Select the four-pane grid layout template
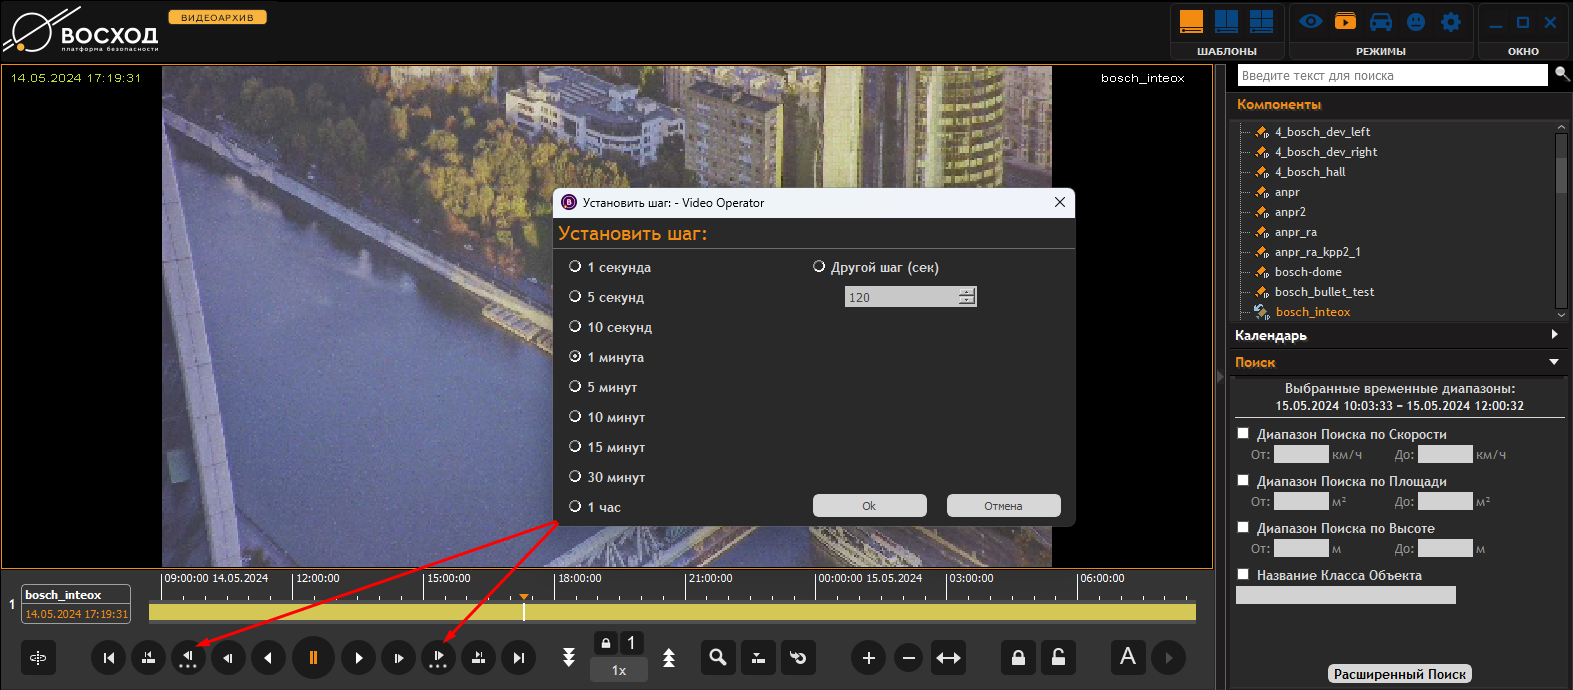The width and height of the screenshot is (1573, 690). [1262, 22]
